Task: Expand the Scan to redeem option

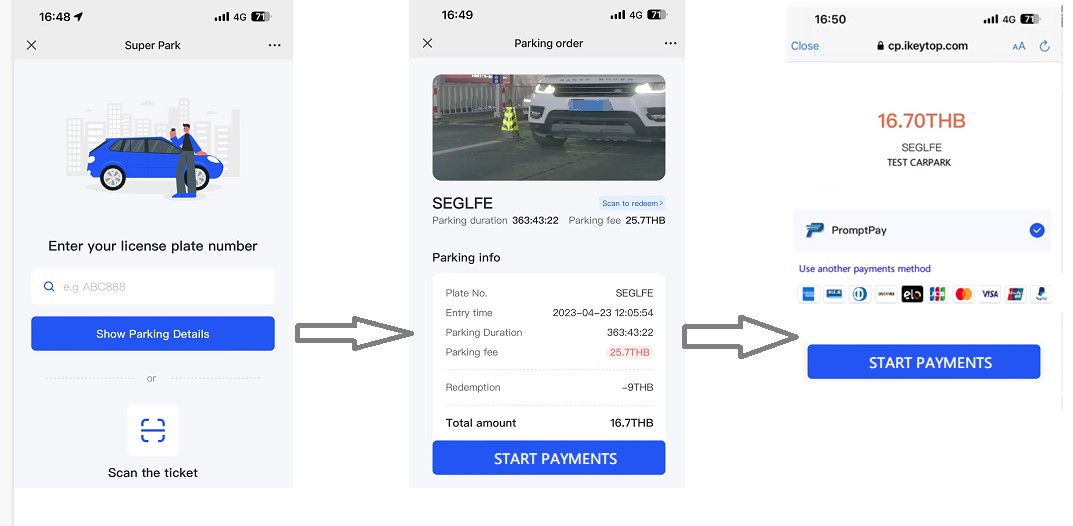Action: (x=632, y=203)
